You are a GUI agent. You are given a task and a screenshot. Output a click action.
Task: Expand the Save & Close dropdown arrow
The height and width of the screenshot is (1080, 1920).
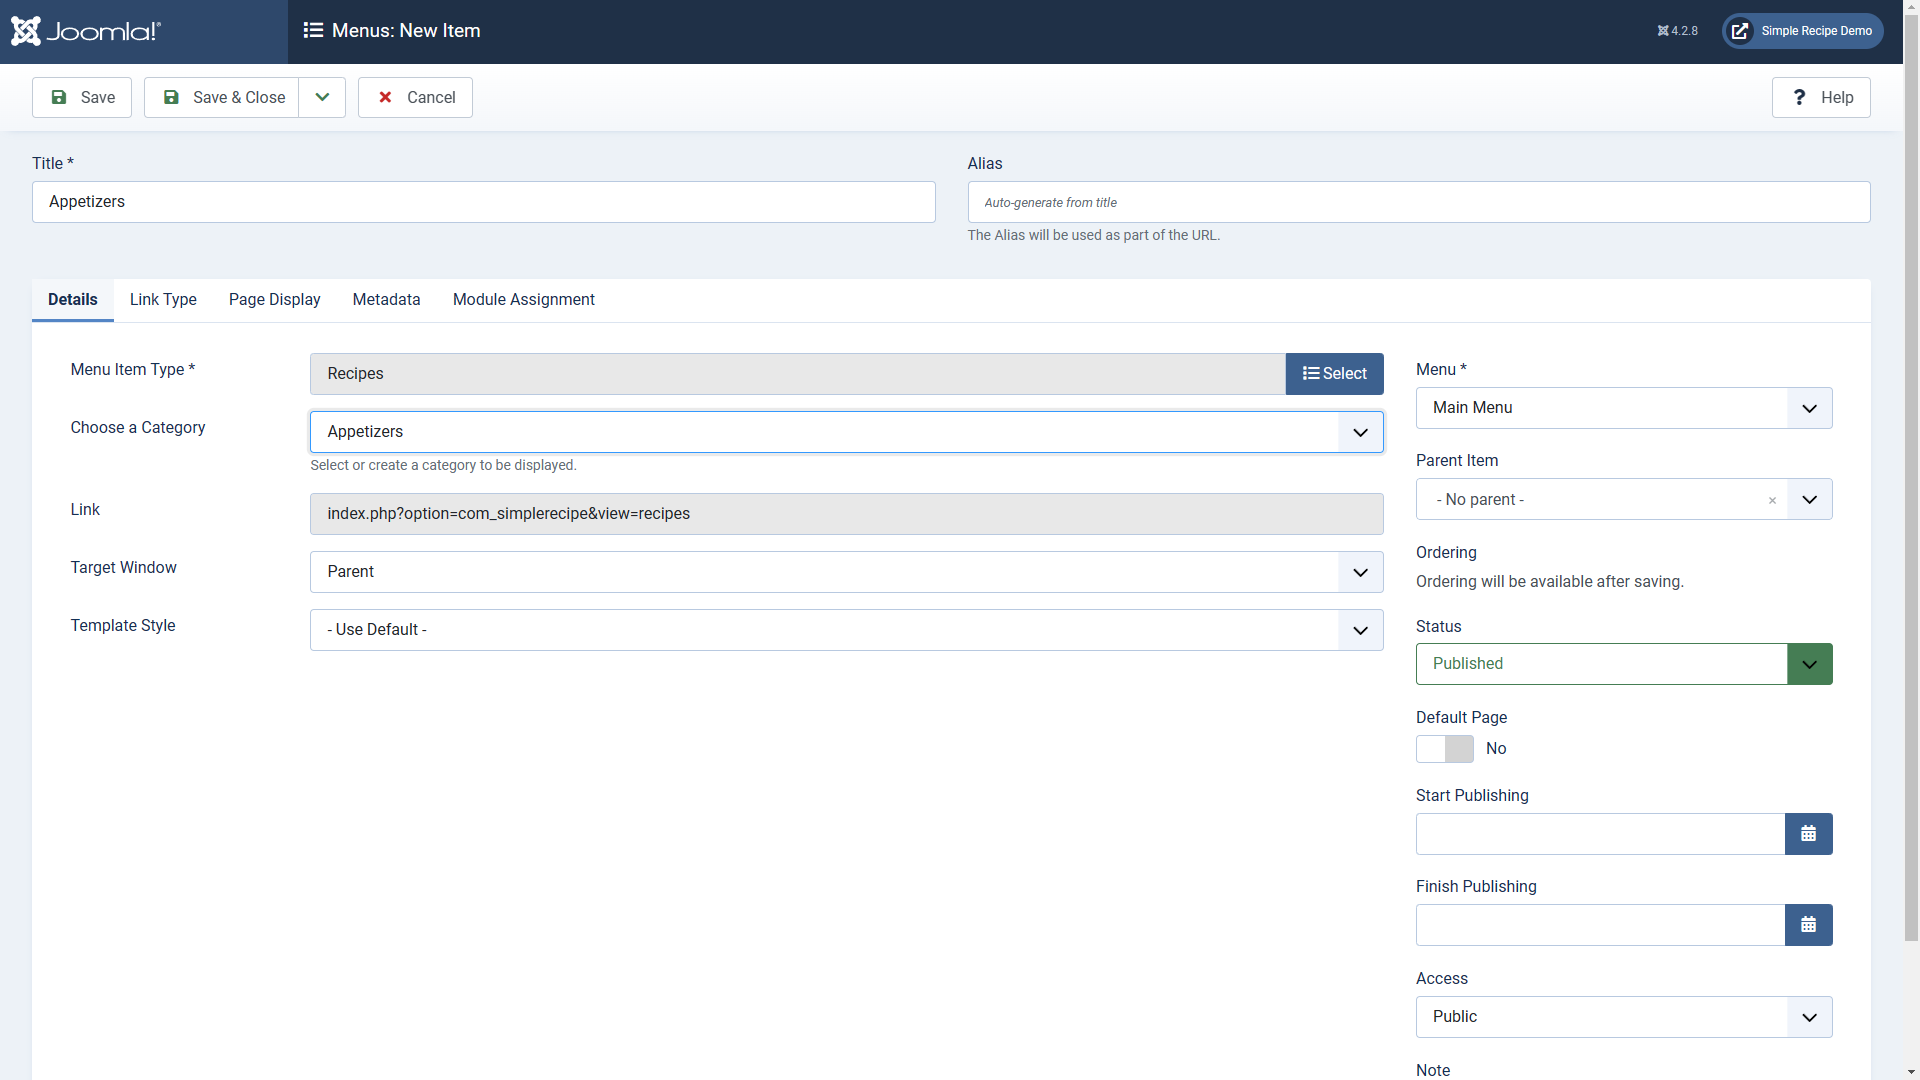coord(322,97)
